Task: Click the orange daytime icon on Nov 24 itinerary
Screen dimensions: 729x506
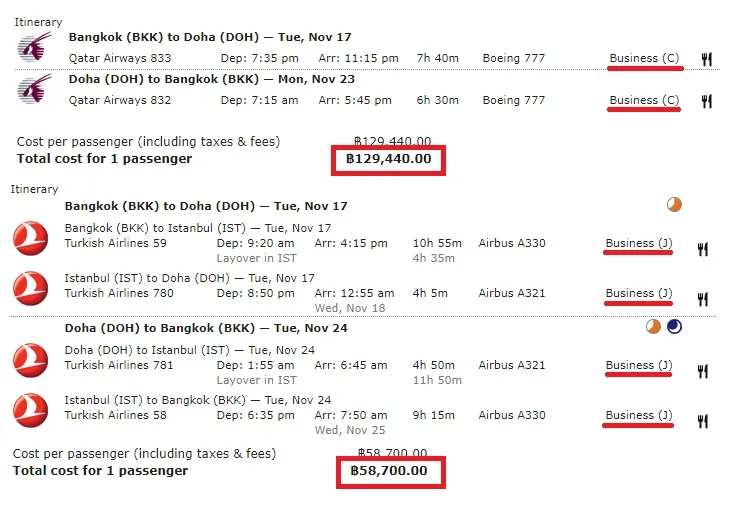Action: click(x=653, y=327)
